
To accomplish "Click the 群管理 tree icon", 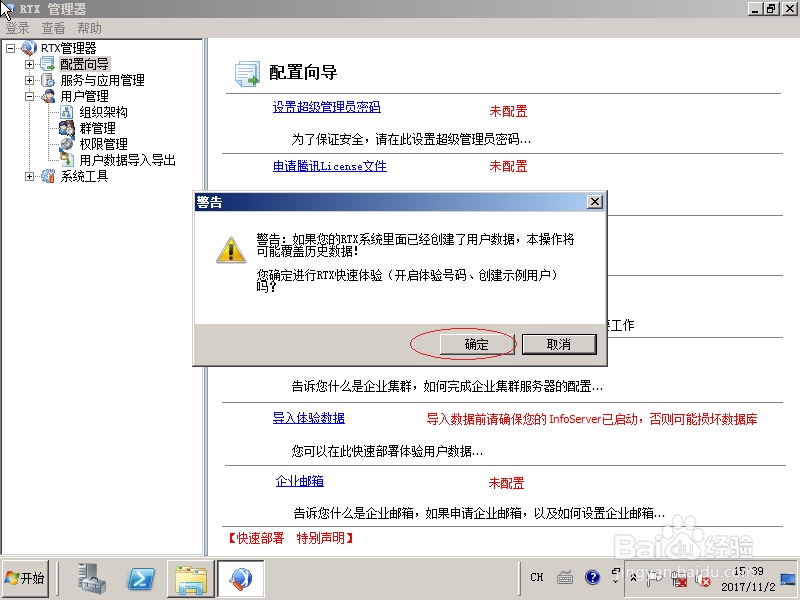I will click(x=67, y=128).
